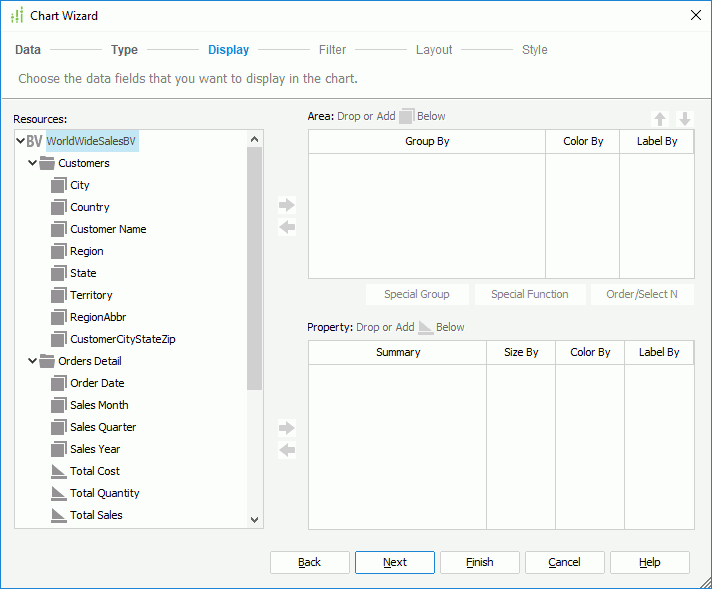
Task: Remove field from Area with left arrow
Action: click(287, 227)
